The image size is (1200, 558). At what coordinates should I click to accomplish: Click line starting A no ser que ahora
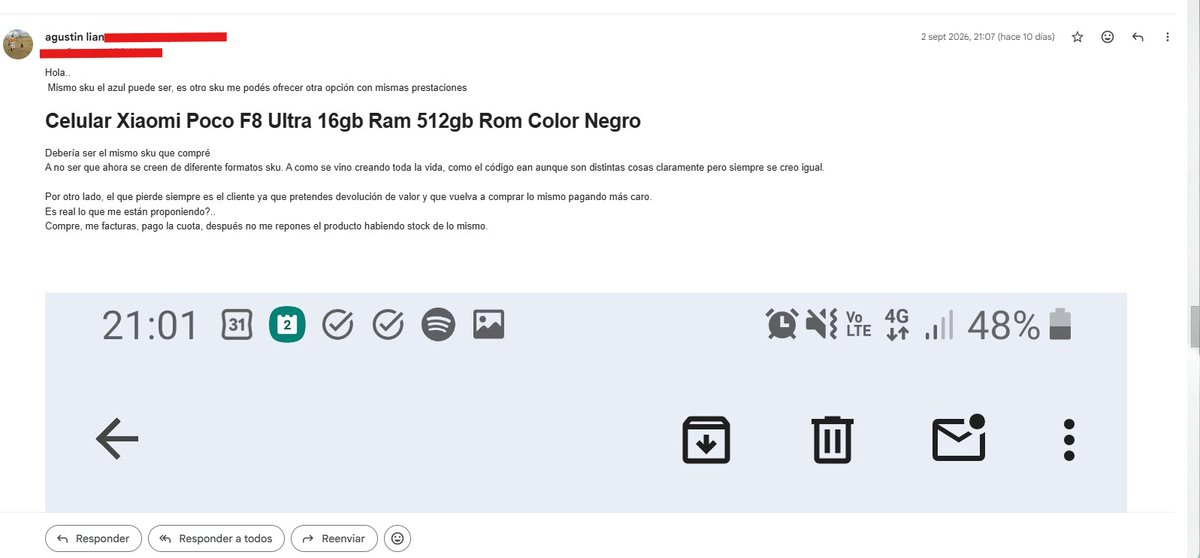(x=435, y=168)
